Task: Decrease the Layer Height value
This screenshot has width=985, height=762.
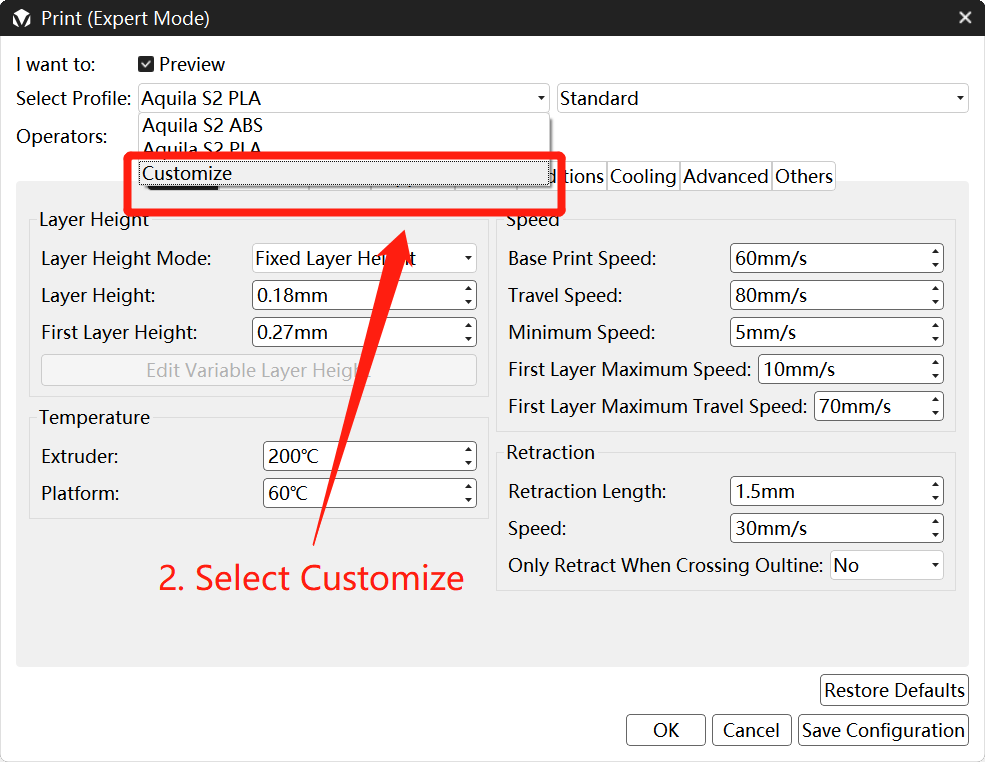Action: (469, 302)
